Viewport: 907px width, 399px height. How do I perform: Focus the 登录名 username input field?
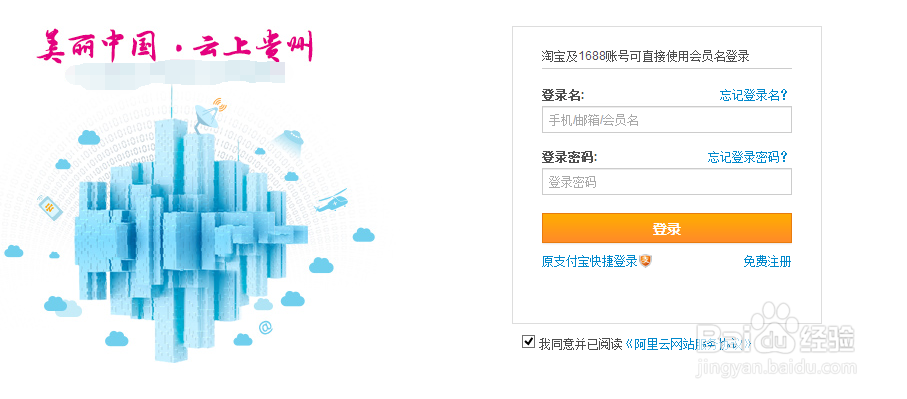pos(666,120)
